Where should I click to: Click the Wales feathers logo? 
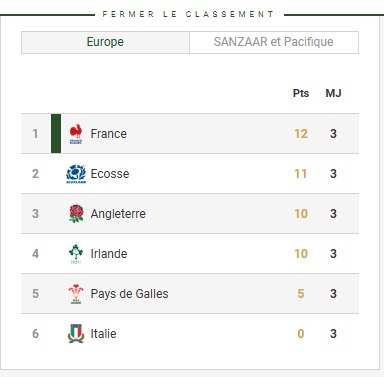coord(76,294)
